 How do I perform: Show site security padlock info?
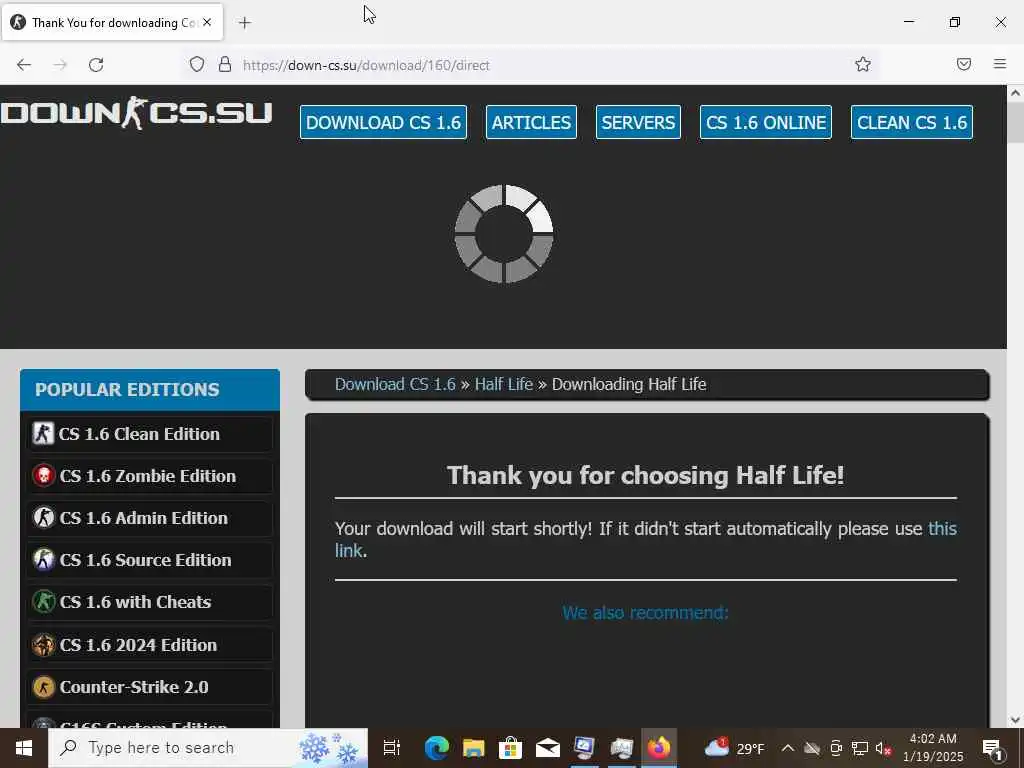coord(225,65)
